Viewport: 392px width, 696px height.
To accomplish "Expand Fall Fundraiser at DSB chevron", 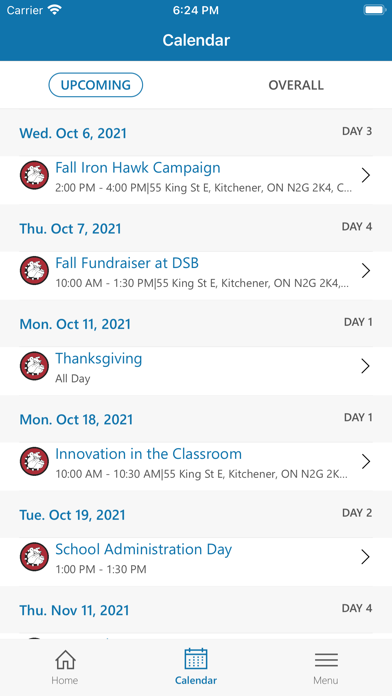I will [x=365, y=271].
